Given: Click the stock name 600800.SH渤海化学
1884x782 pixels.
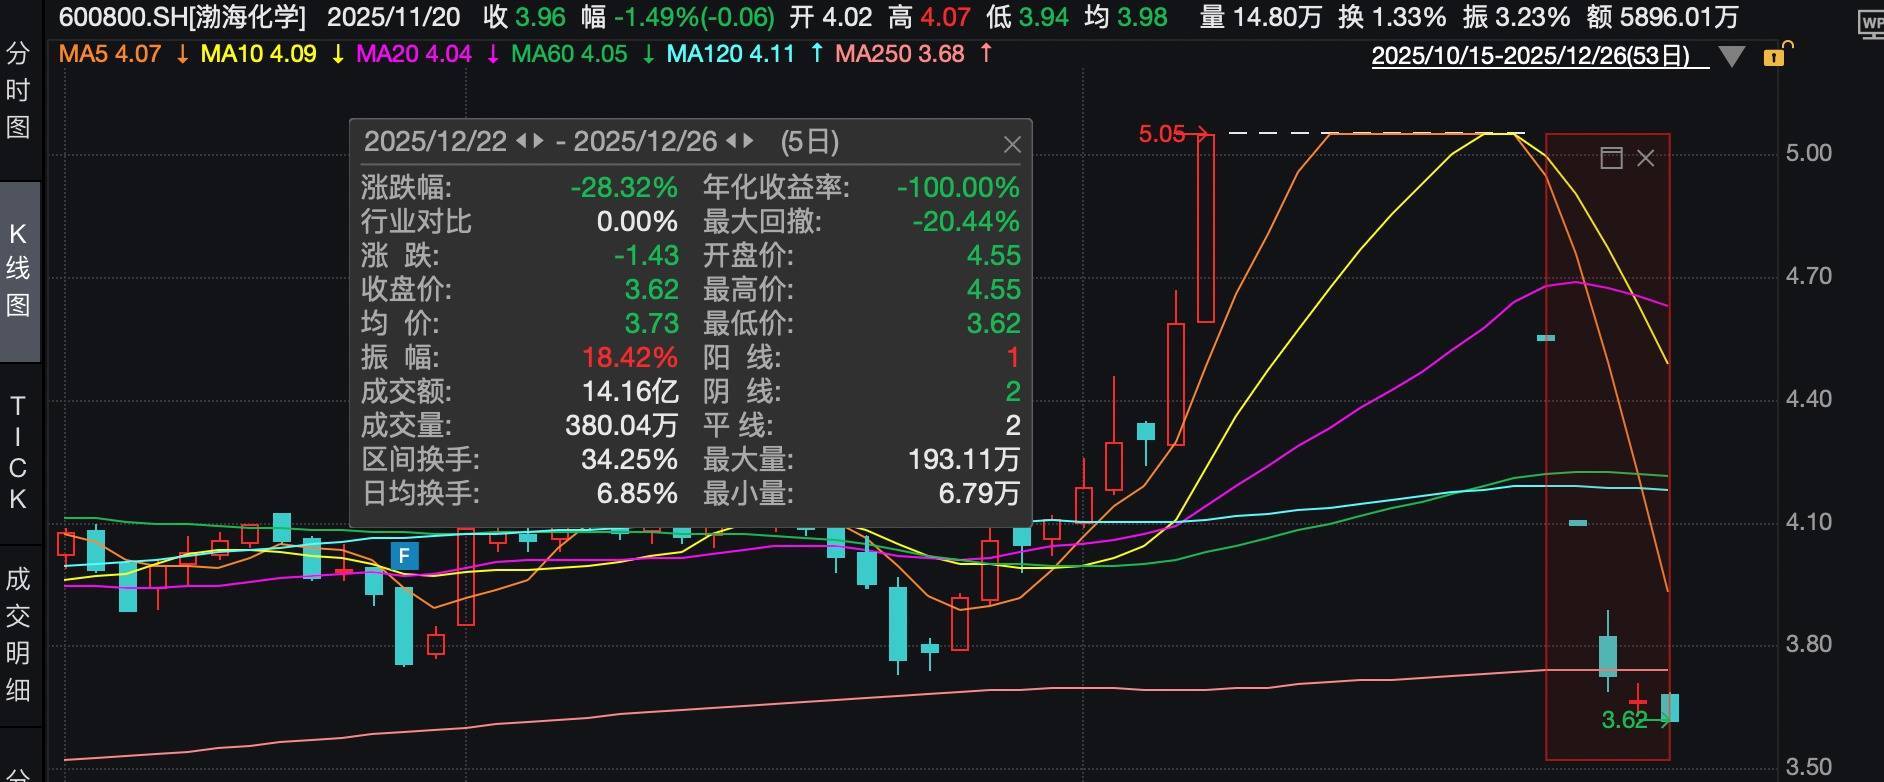Looking at the screenshot, I should [182, 17].
